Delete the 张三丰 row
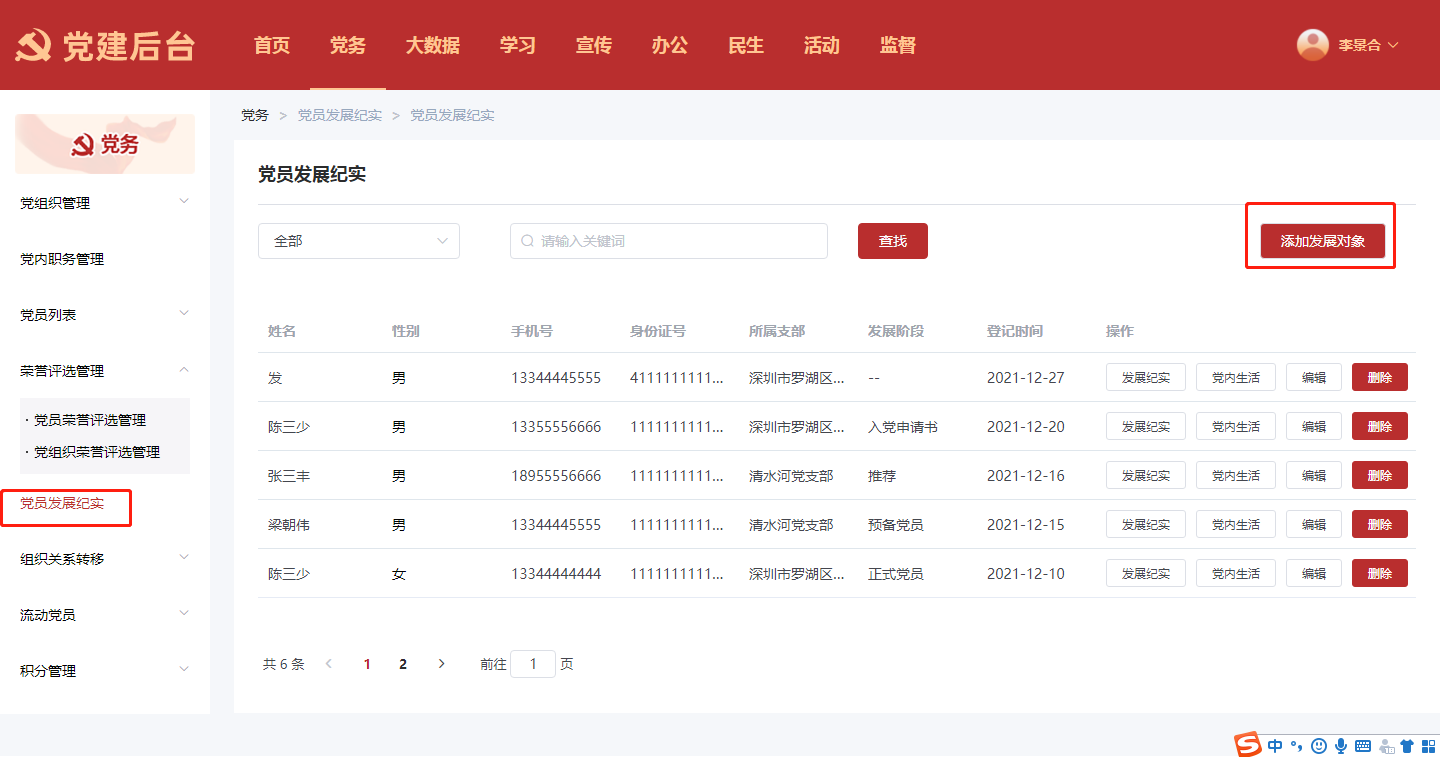This screenshot has height=757, width=1440. point(1379,476)
